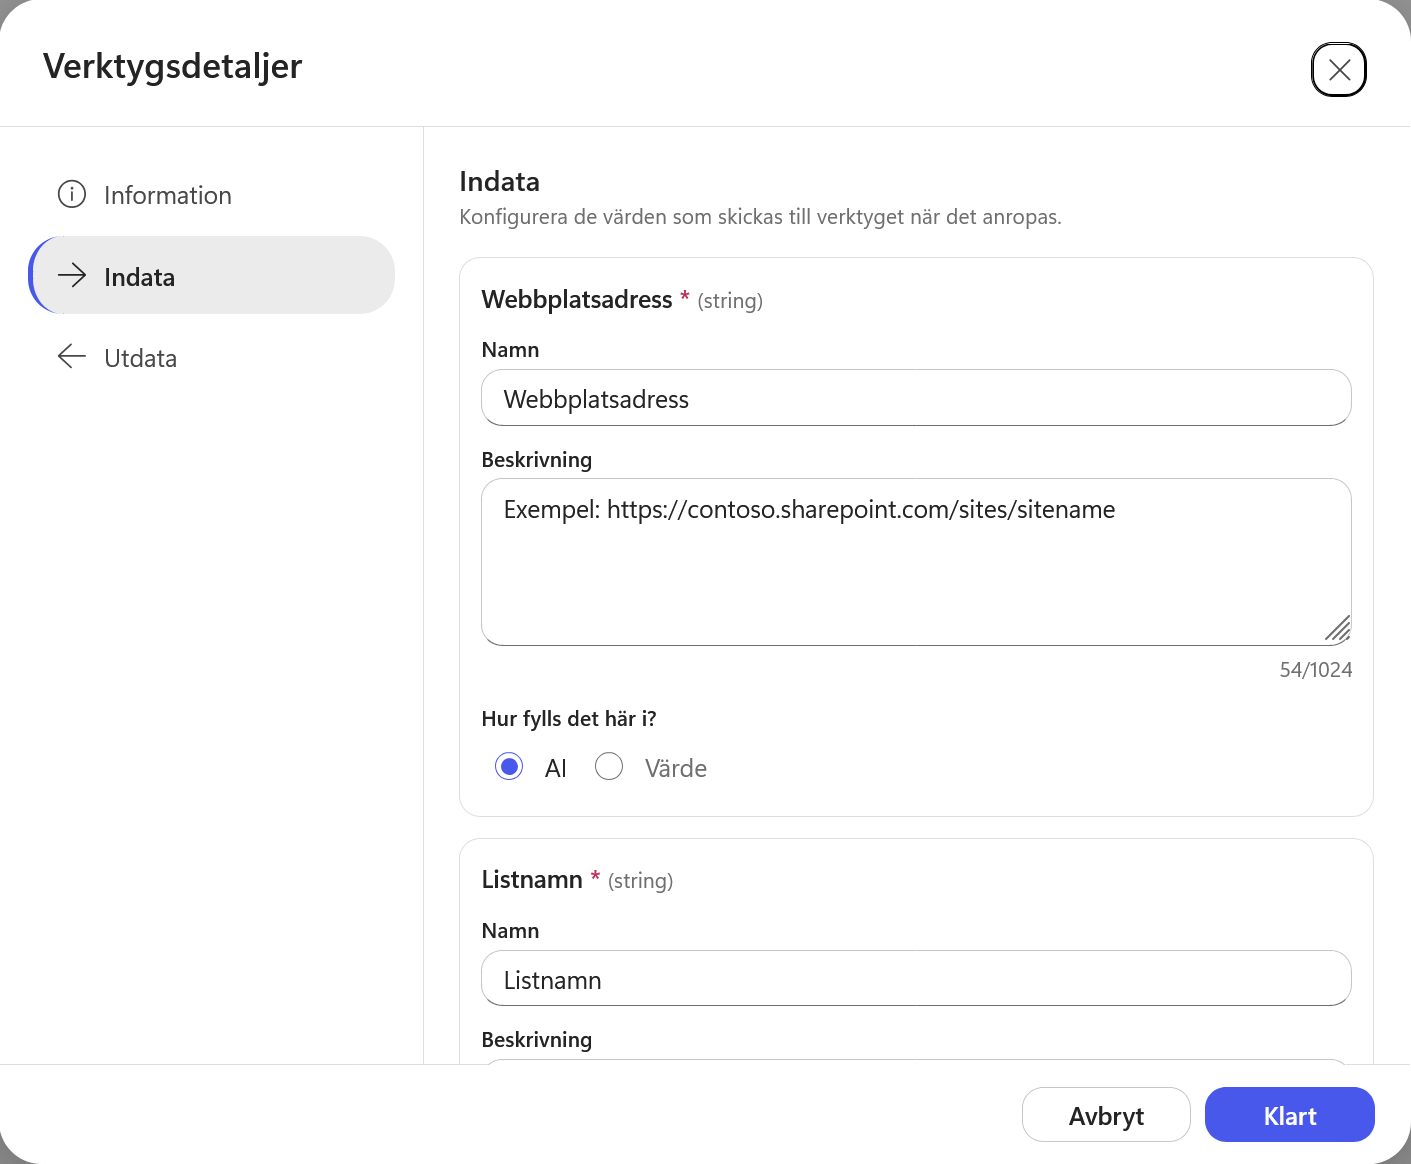This screenshot has height=1164, width=1411.
Task: Open the Information section
Action: tap(212, 195)
